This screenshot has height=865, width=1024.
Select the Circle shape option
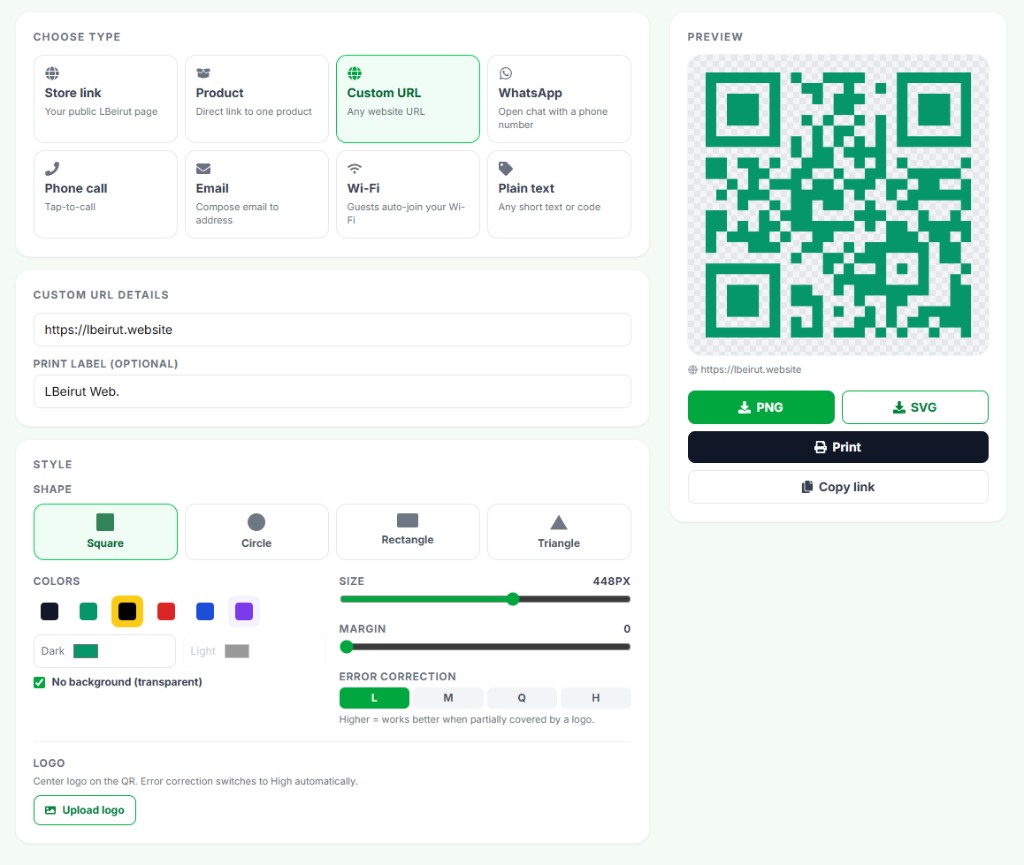click(257, 531)
